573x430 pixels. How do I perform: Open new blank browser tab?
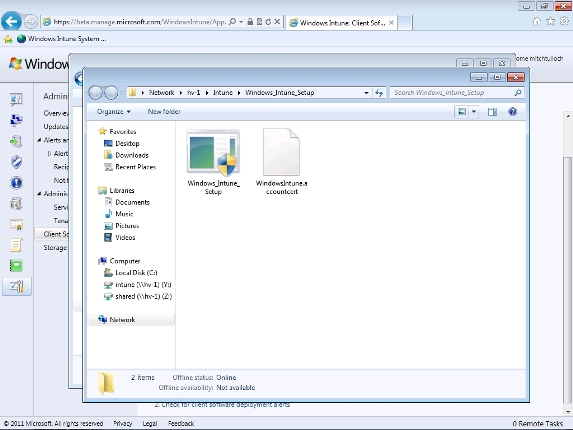[405, 23]
